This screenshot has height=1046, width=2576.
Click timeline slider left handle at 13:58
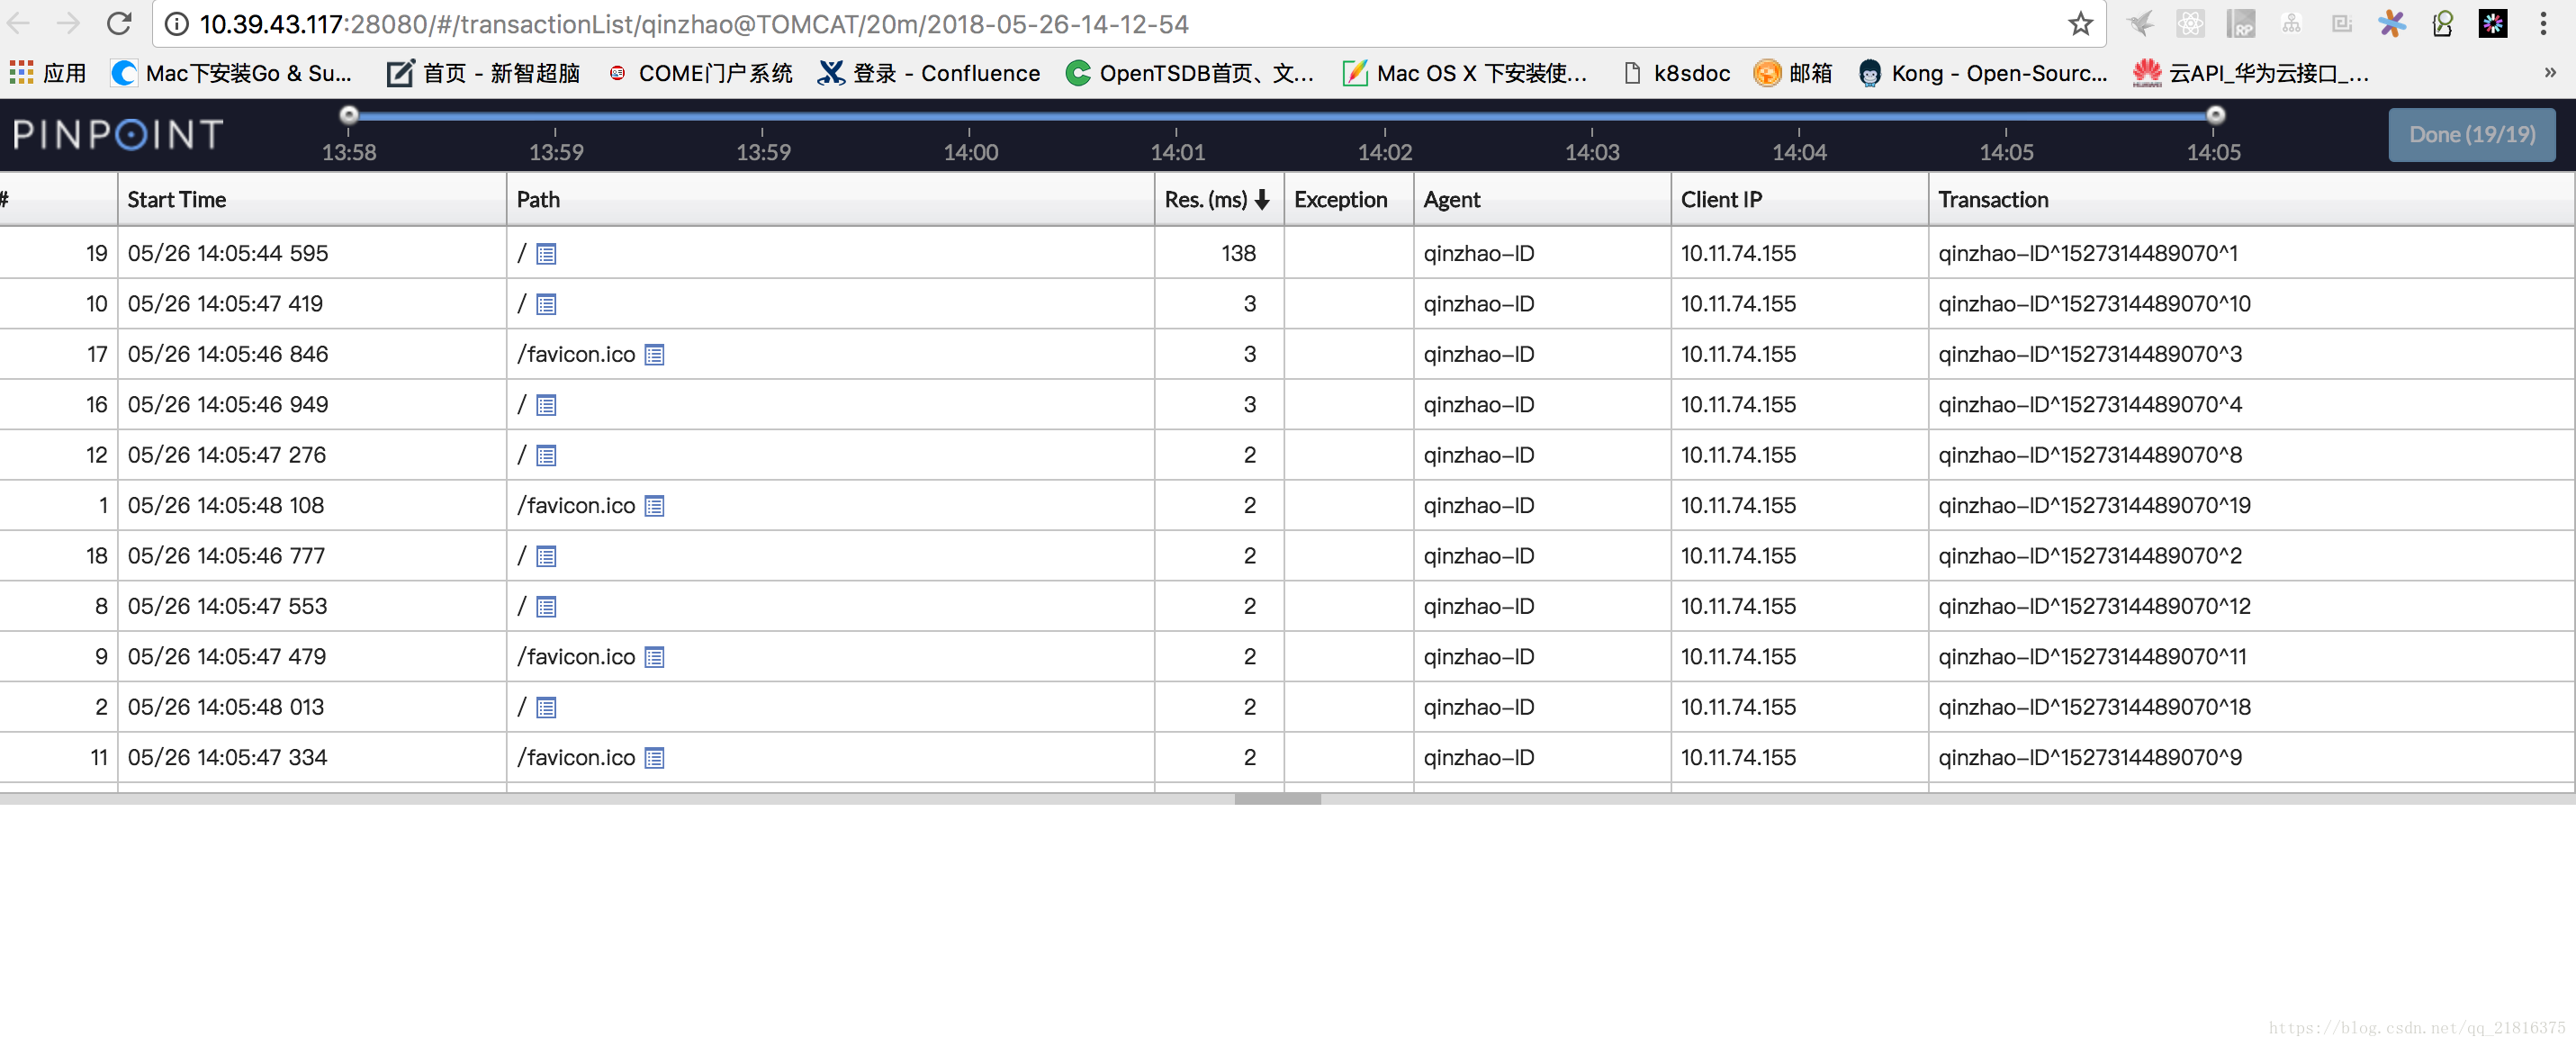click(349, 115)
